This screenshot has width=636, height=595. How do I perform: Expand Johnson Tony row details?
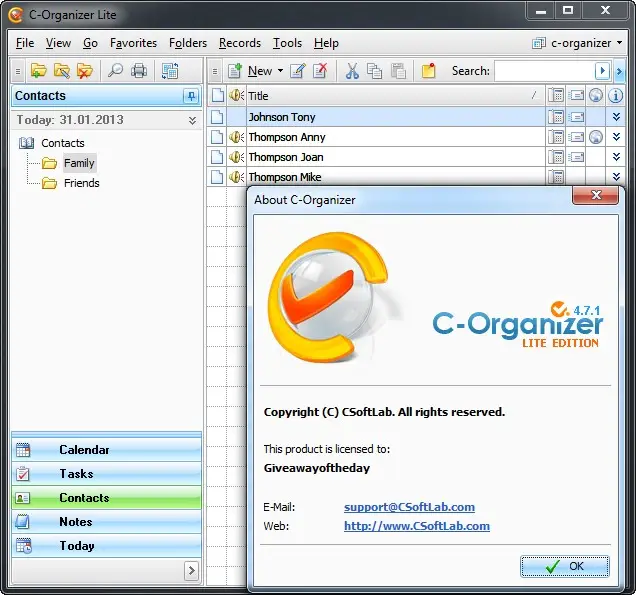coord(616,117)
